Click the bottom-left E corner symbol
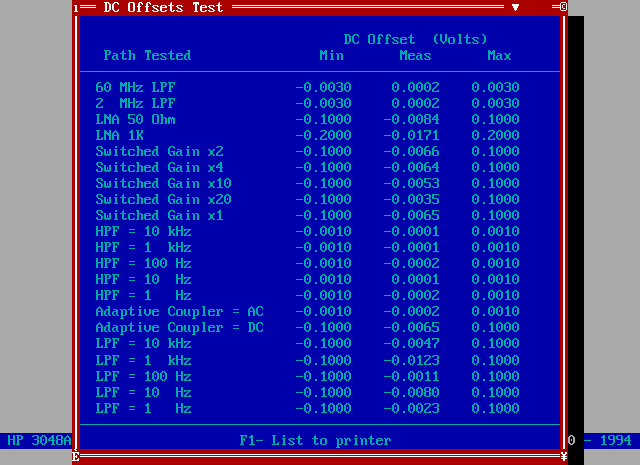 point(76,456)
